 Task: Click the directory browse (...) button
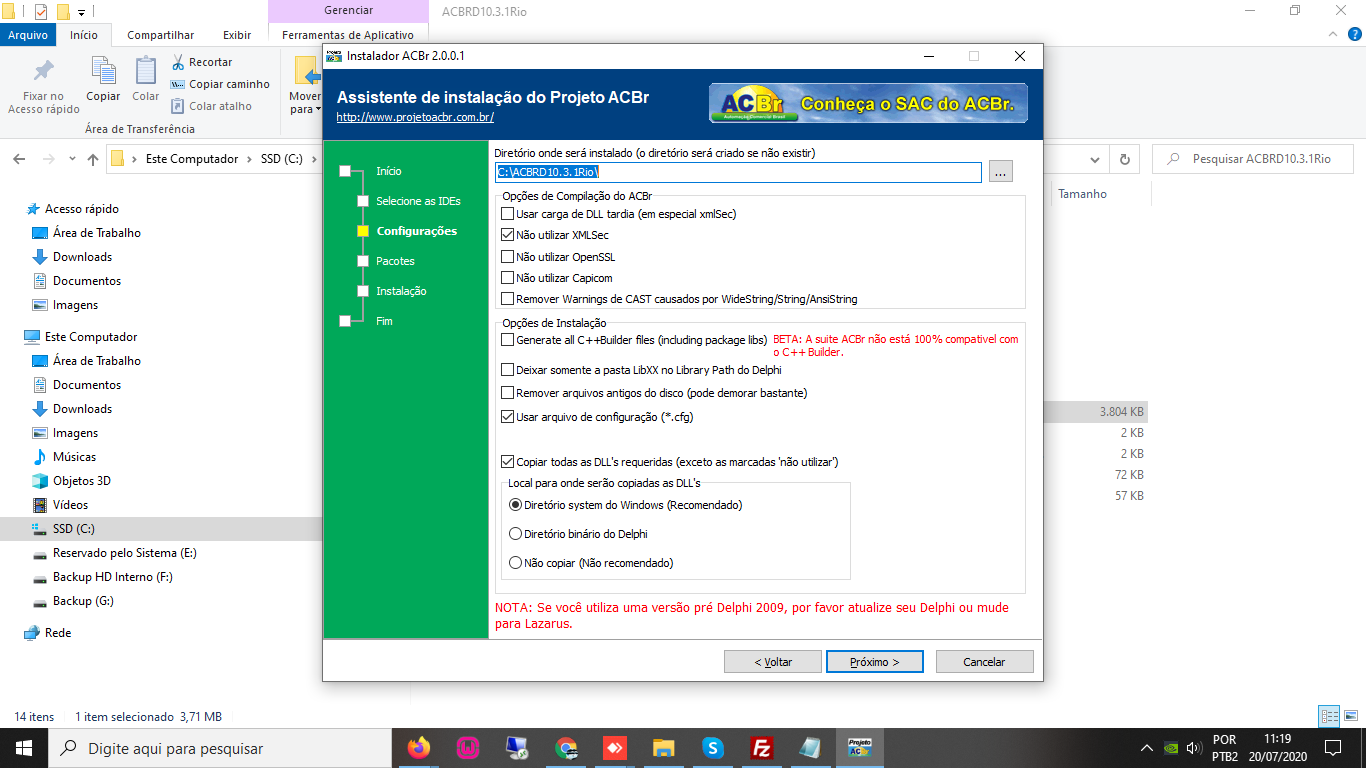pyautogui.click(x=1001, y=172)
